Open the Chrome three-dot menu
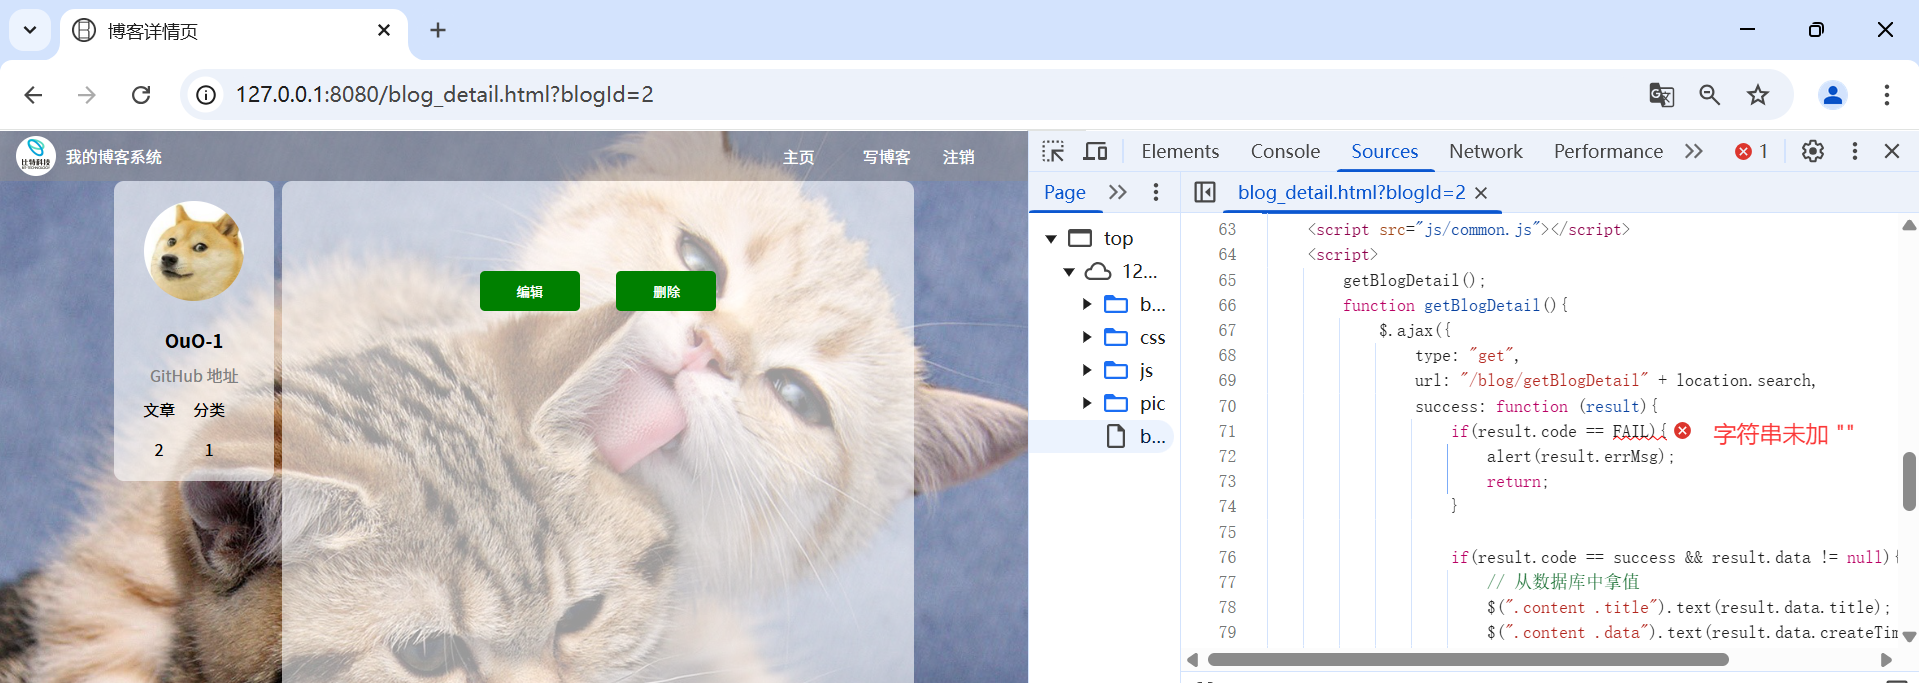 click(x=1886, y=95)
